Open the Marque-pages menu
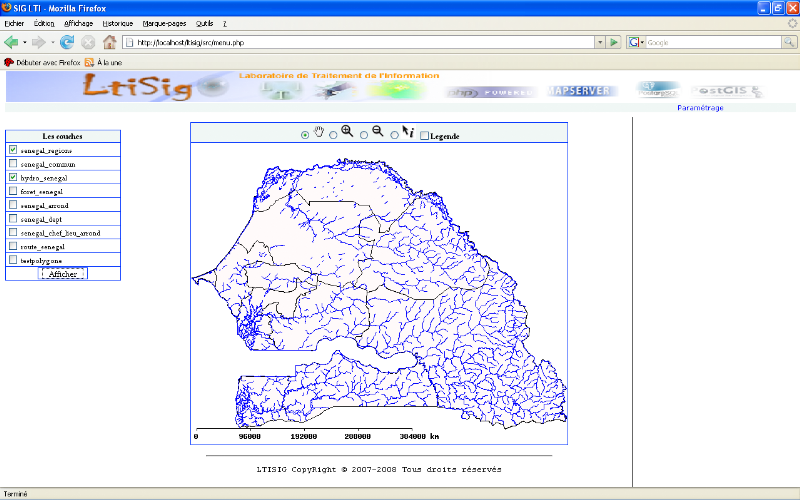The height and width of the screenshot is (500, 800). click(x=163, y=22)
